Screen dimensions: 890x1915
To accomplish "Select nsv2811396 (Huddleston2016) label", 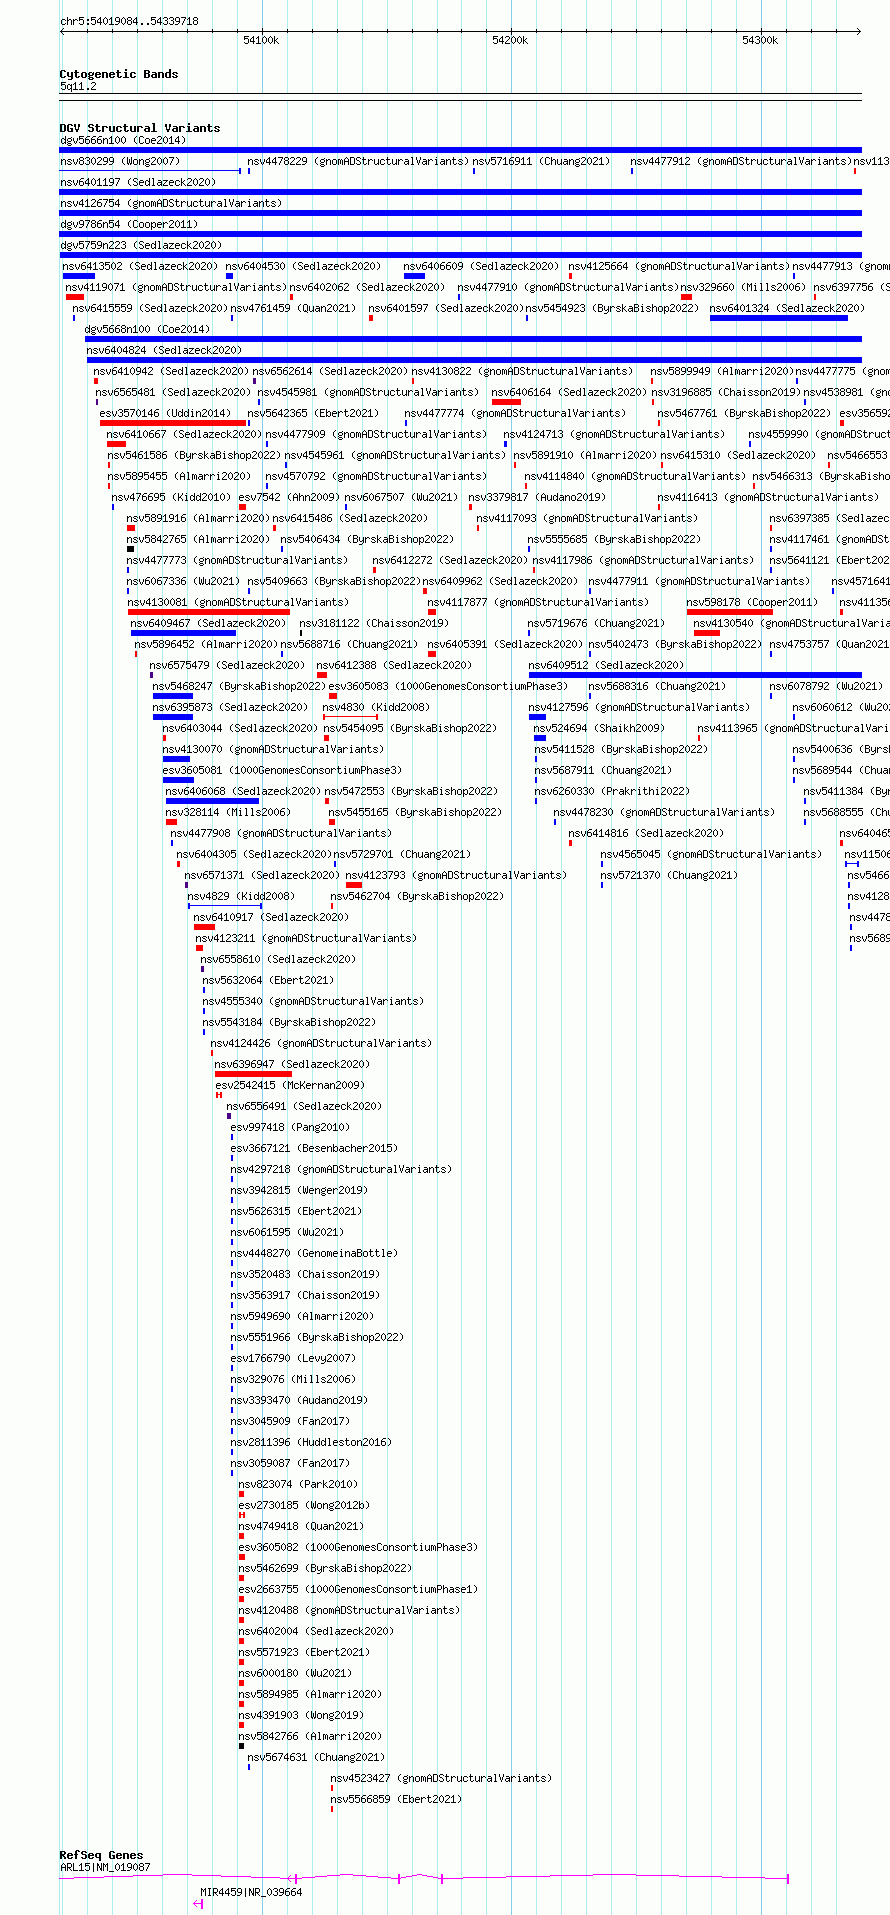I will 311,1442.
